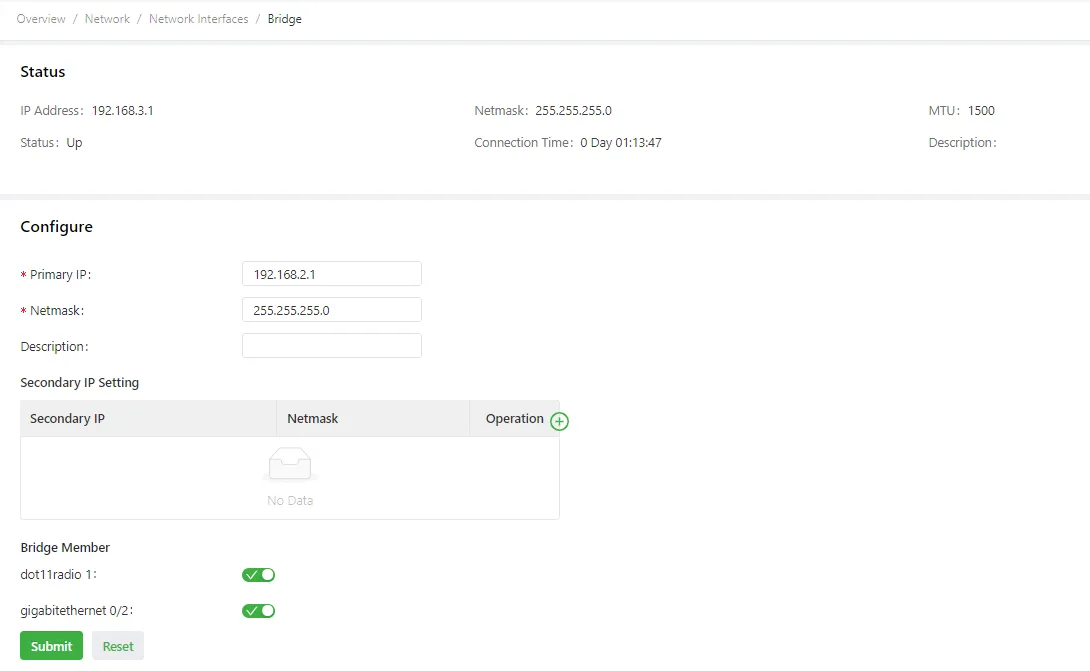Screen dimensions: 1090x671
Task: Select the Bridge breadcrumb item
Action: pos(284,19)
